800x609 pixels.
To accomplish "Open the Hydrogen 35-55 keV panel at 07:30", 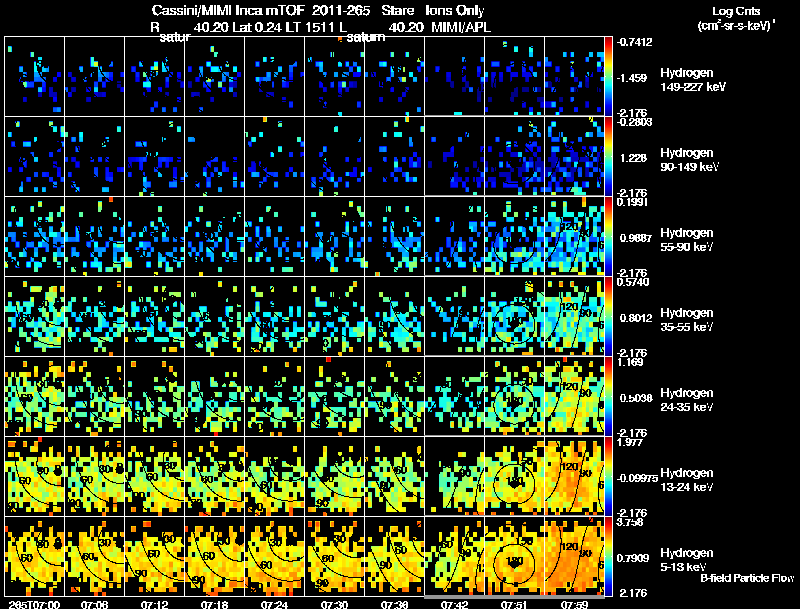I will [335, 317].
